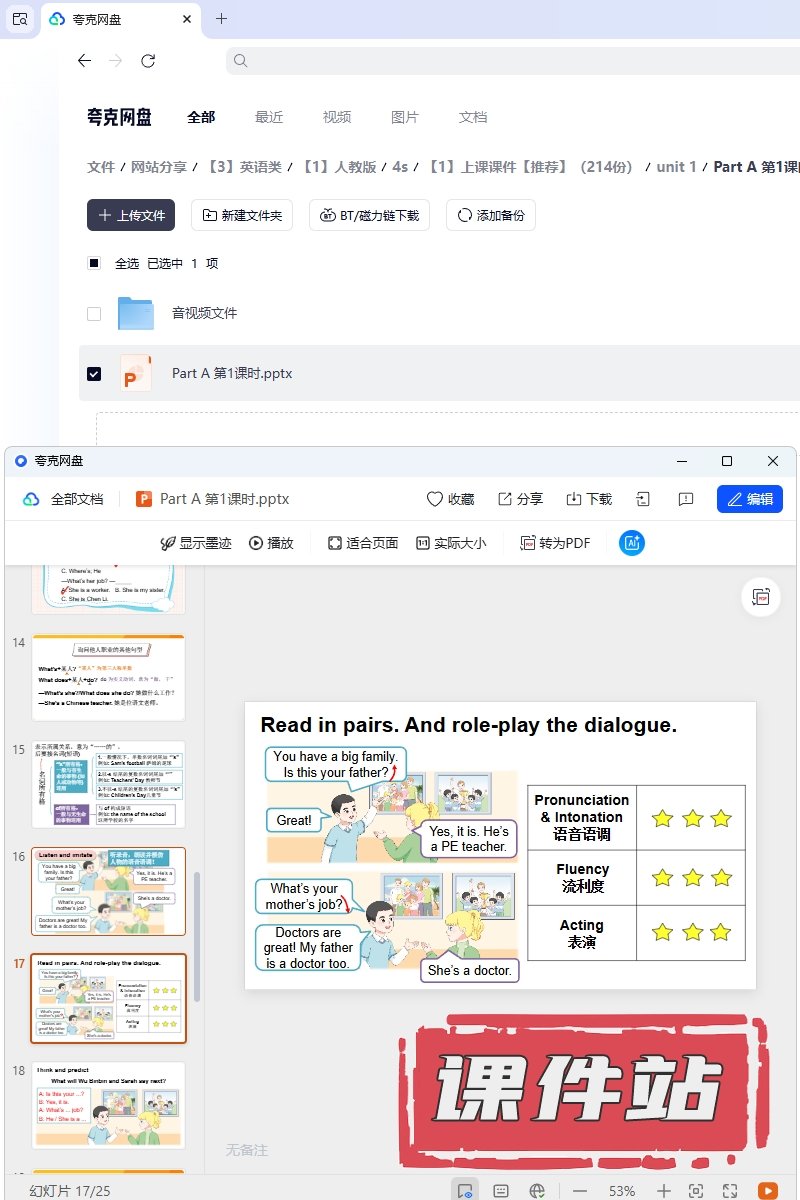Screen dimensions: 800x1200
Task: Switch to the 视频 tab
Action: (x=337, y=117)
